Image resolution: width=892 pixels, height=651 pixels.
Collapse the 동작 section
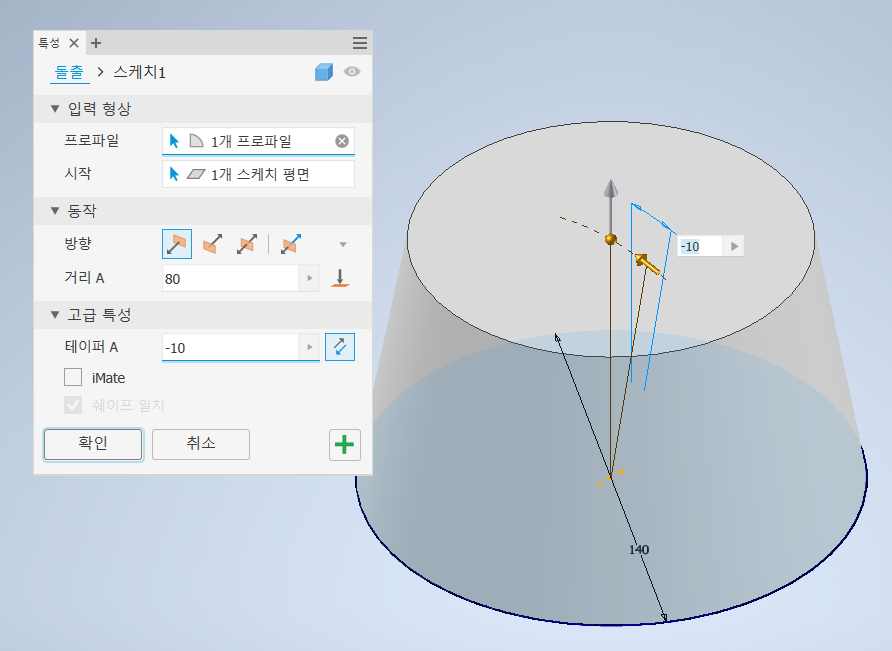click(x=55, y=211)
